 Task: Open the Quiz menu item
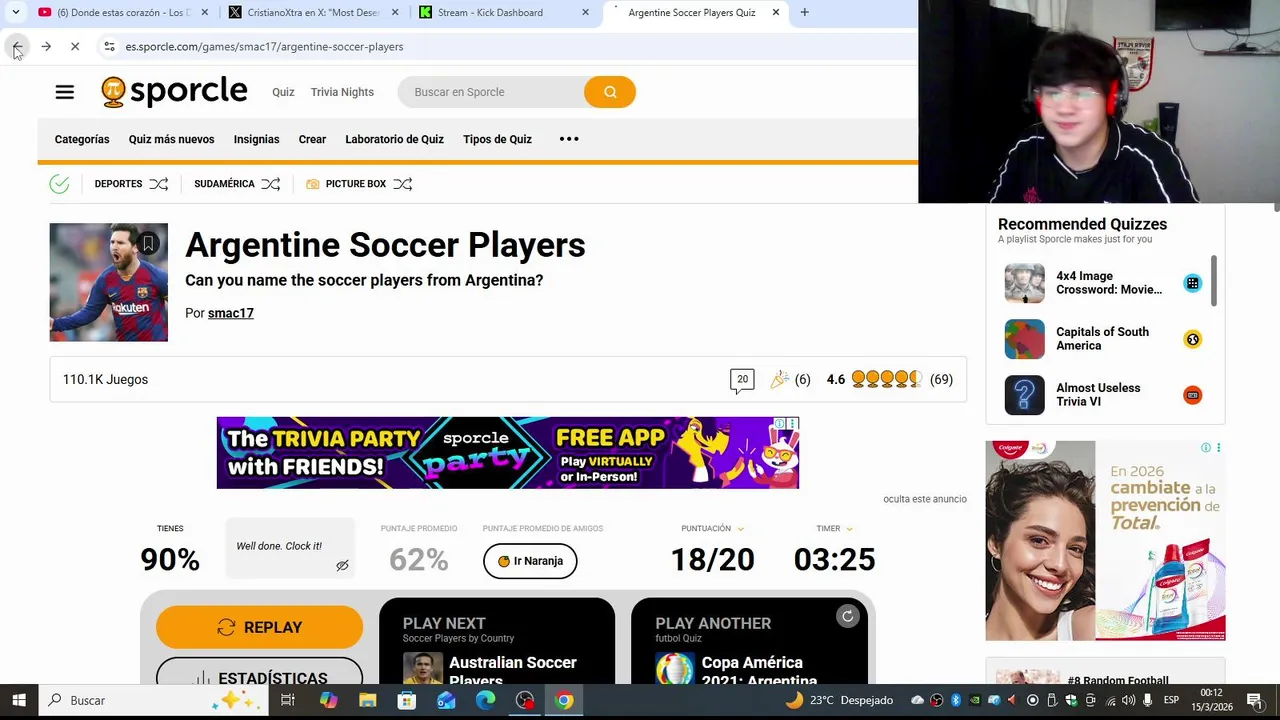pos(283,92)
